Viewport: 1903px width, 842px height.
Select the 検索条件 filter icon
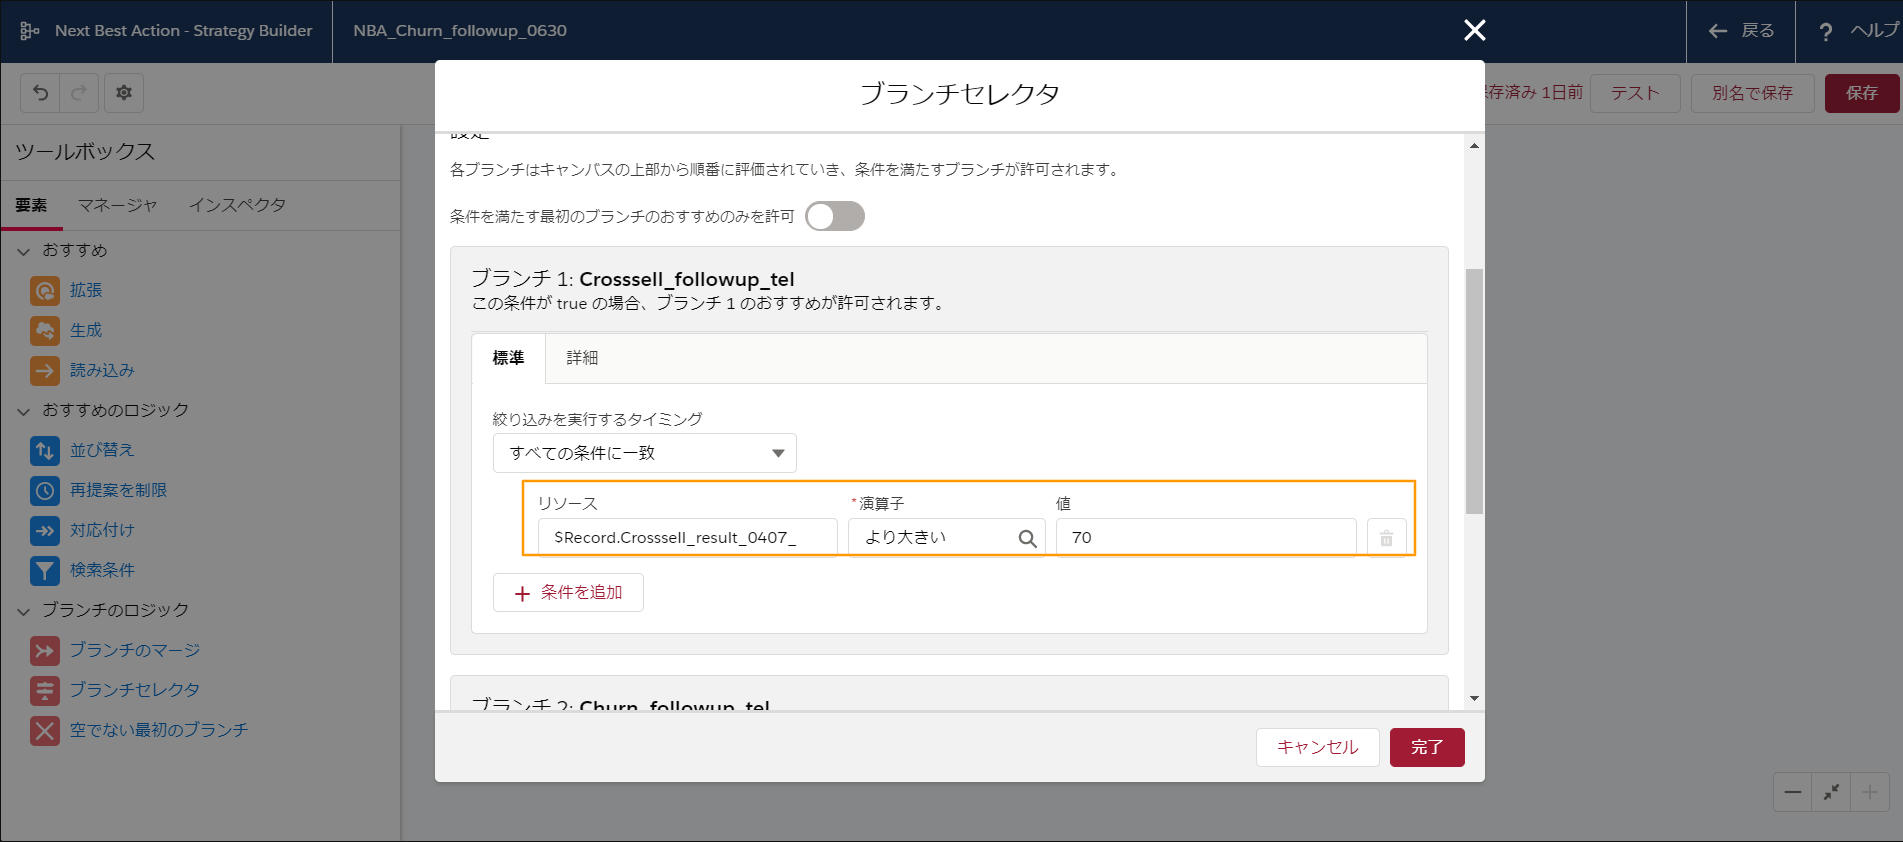45,571
